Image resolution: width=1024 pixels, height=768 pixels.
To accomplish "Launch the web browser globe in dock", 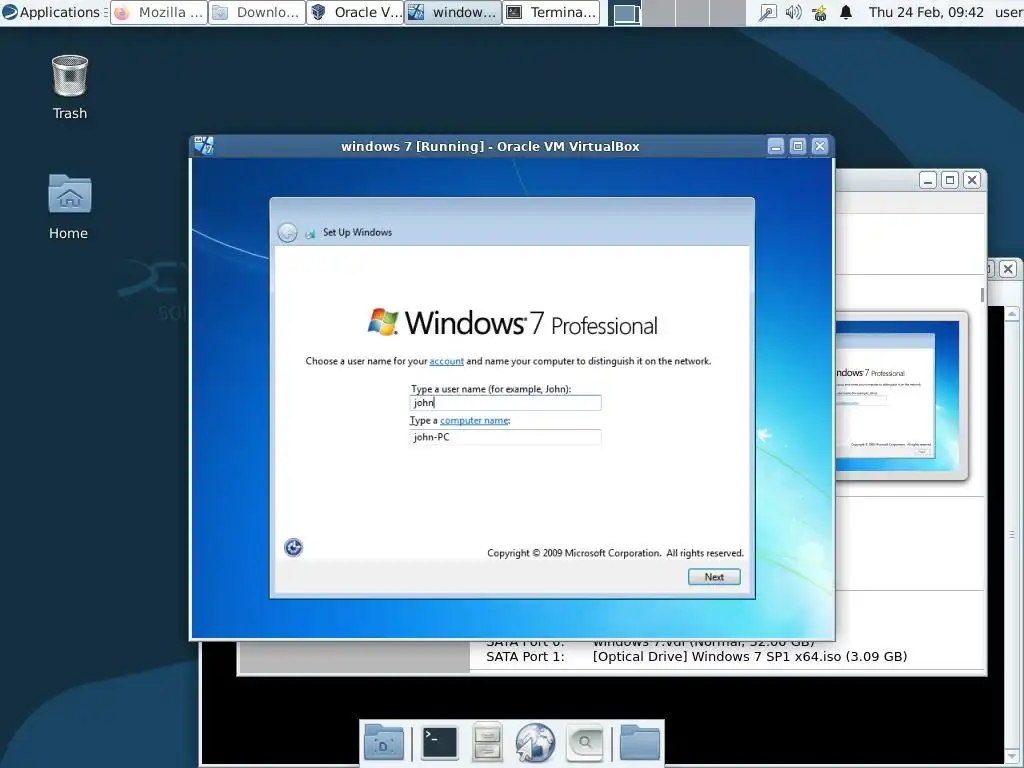I will tap(535, 743).
